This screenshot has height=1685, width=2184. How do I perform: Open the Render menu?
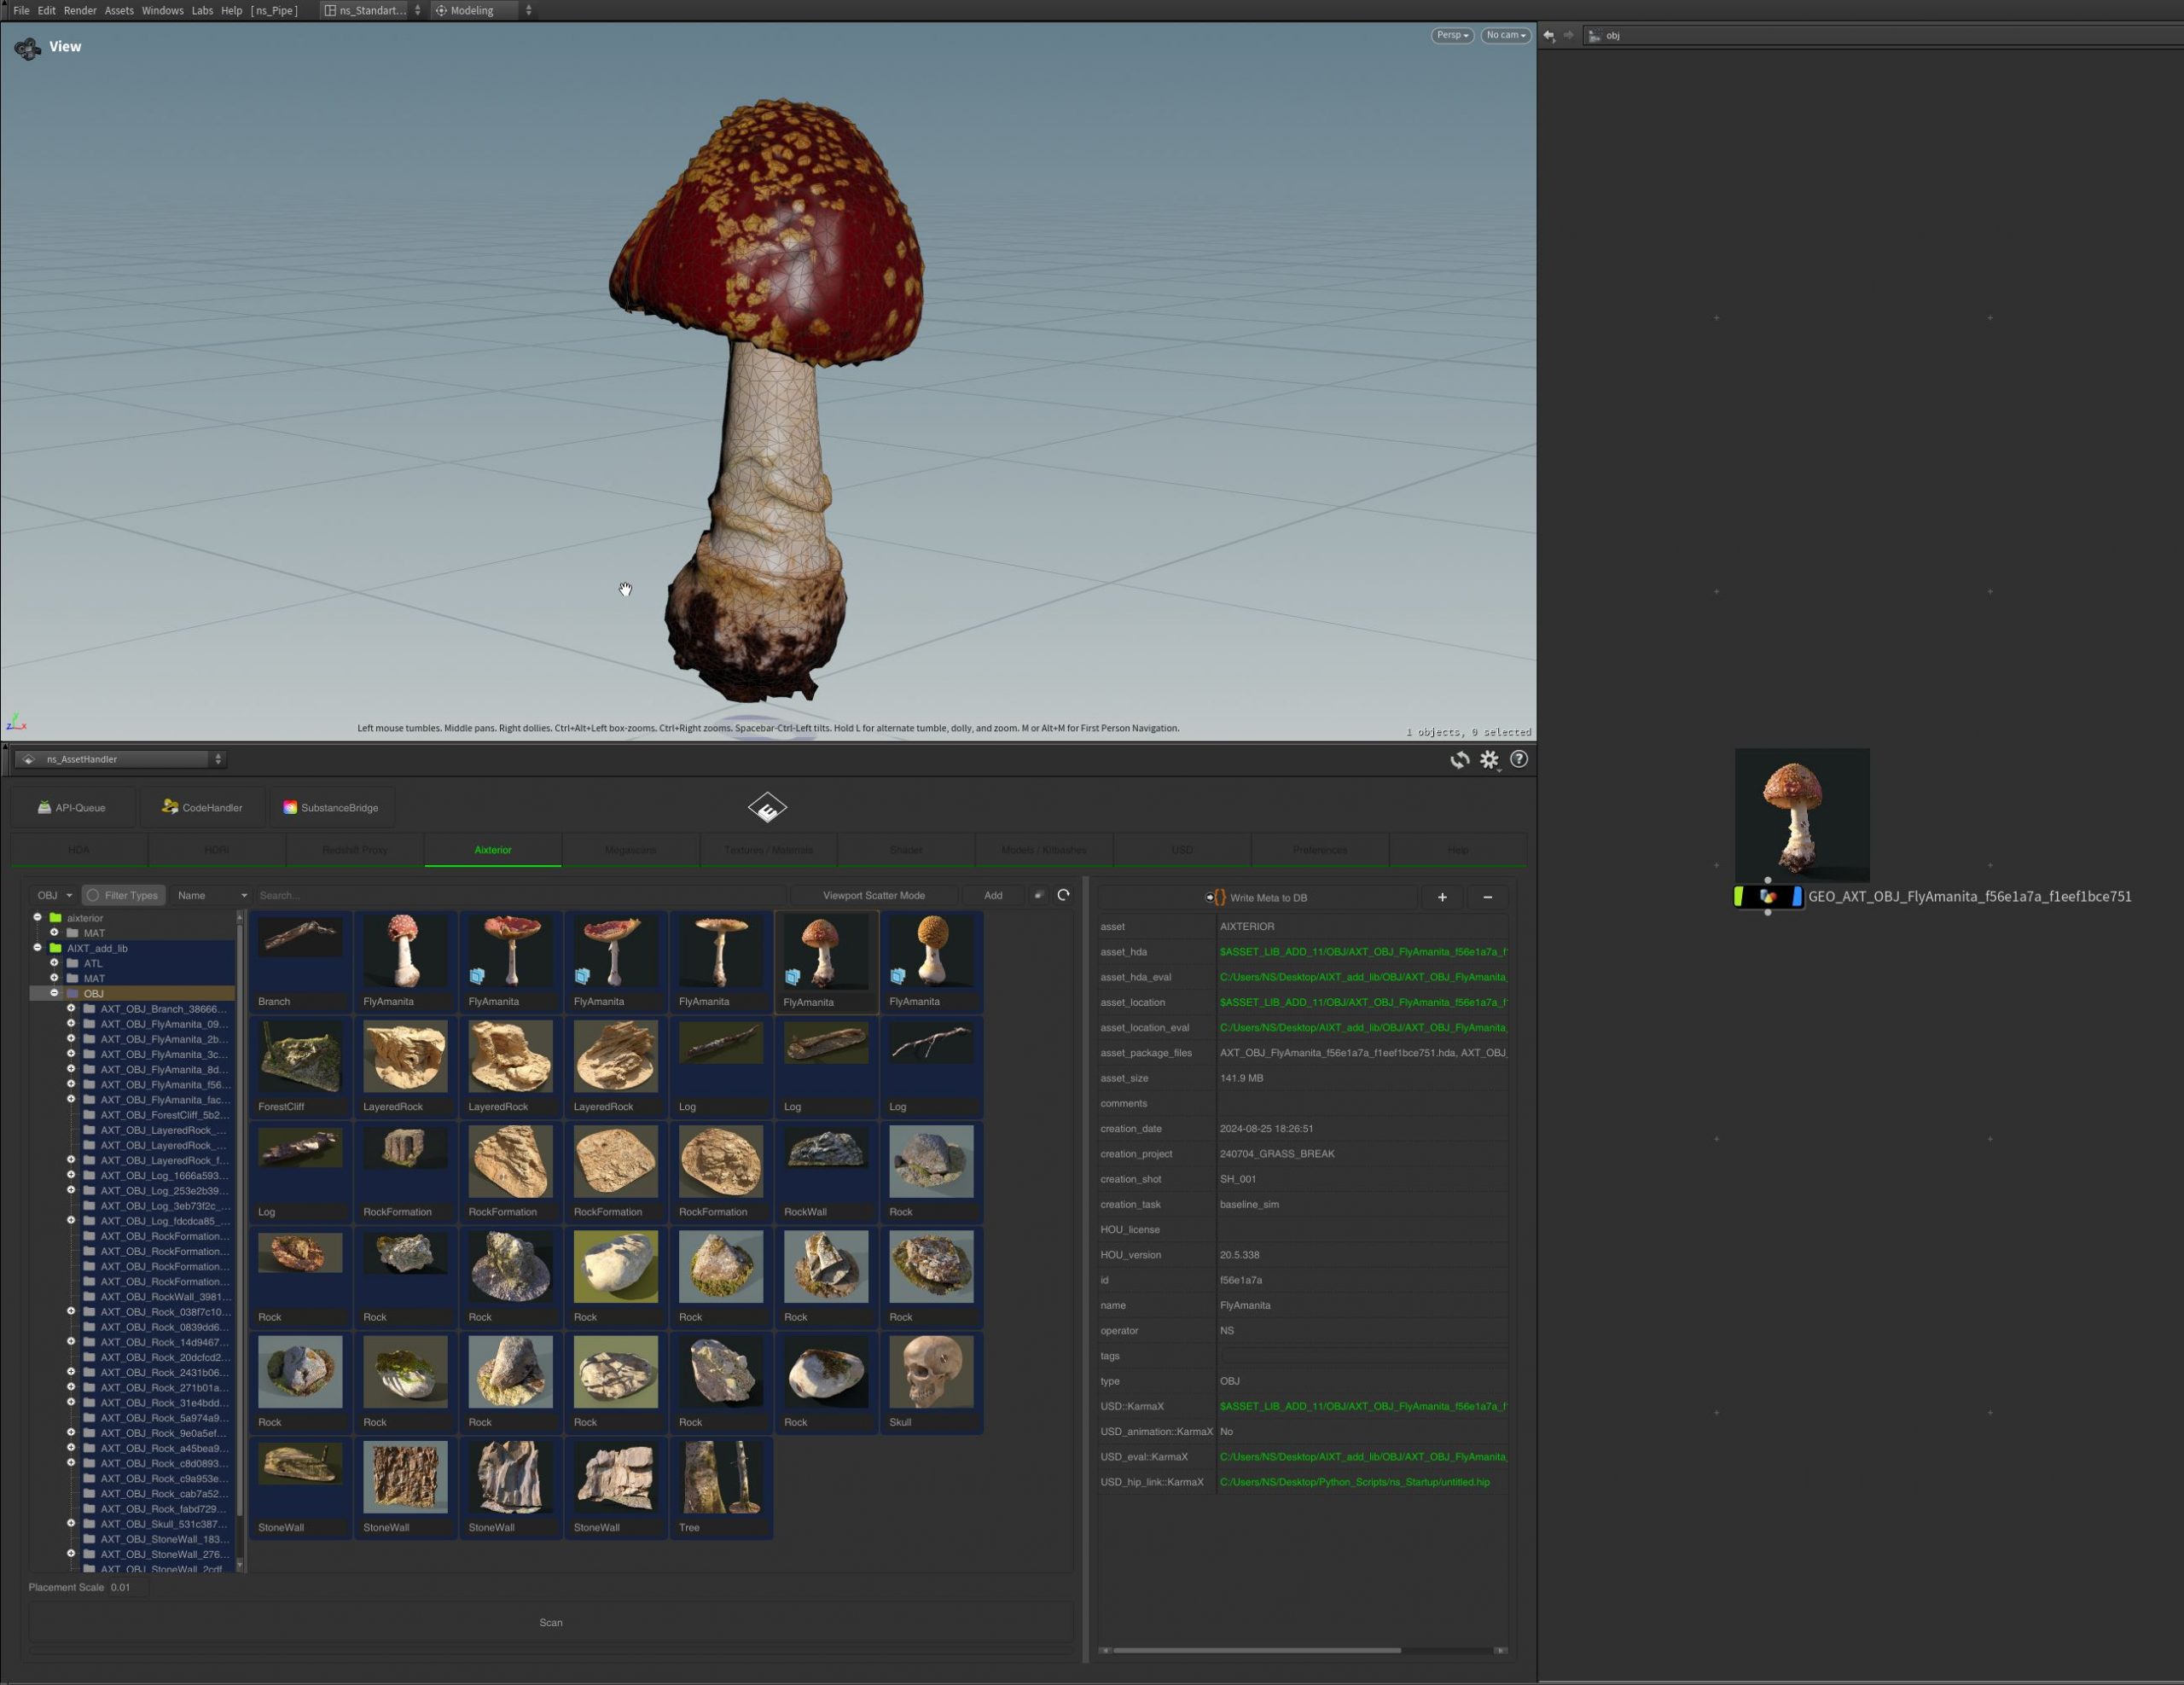(x=80, y=10)
